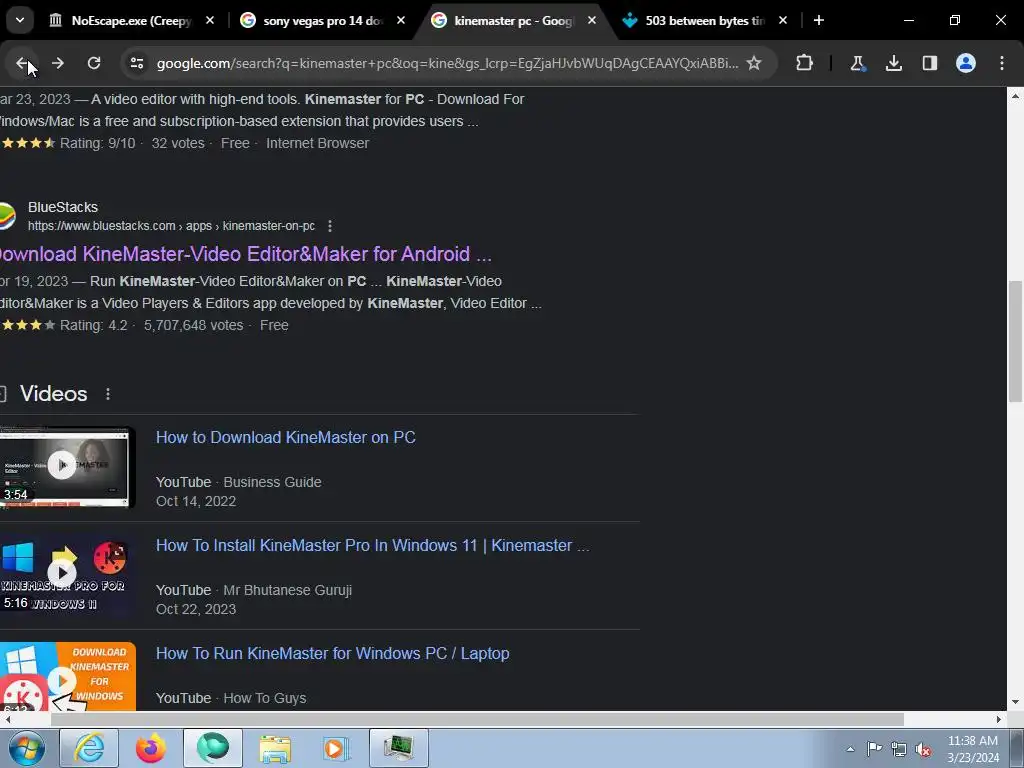Click 'Rating: 4.2' text under BlueStacks result
This screenshot has width=1024, height=768.
point(93,325)
